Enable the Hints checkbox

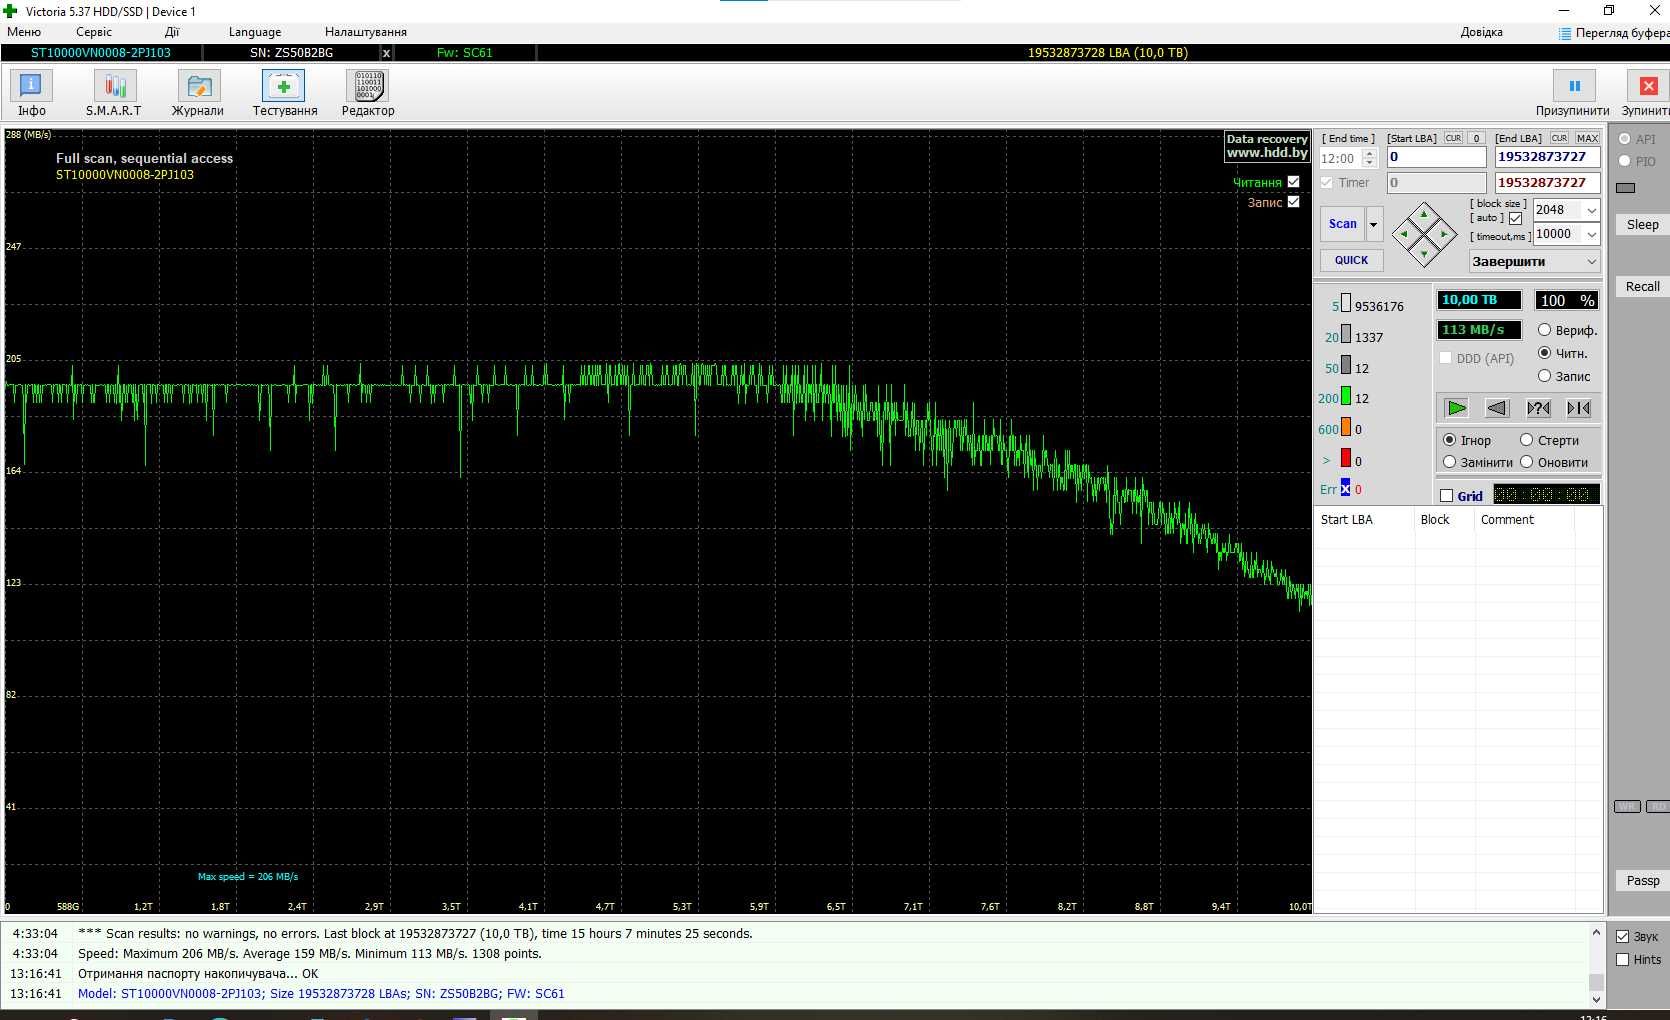[x=1623, y=960]
